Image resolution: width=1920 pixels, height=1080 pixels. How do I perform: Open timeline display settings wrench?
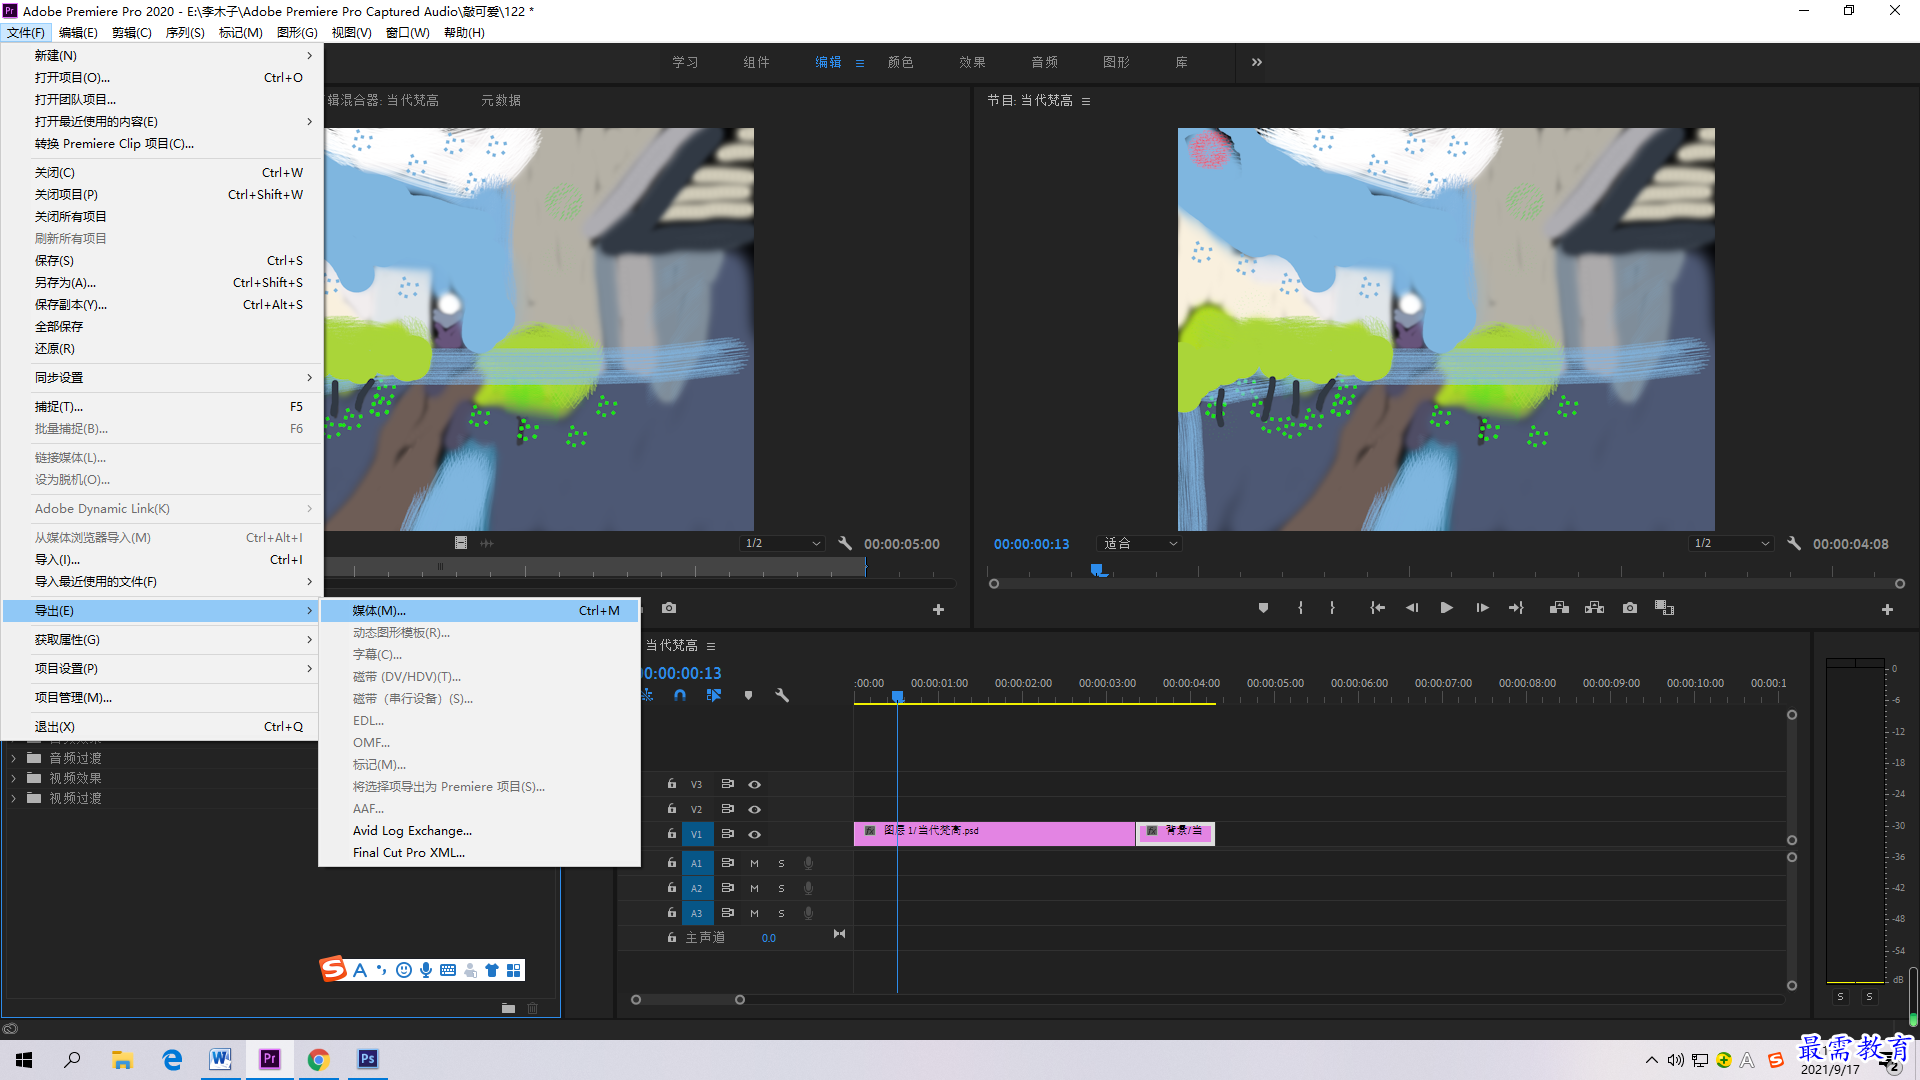point(782,695)
